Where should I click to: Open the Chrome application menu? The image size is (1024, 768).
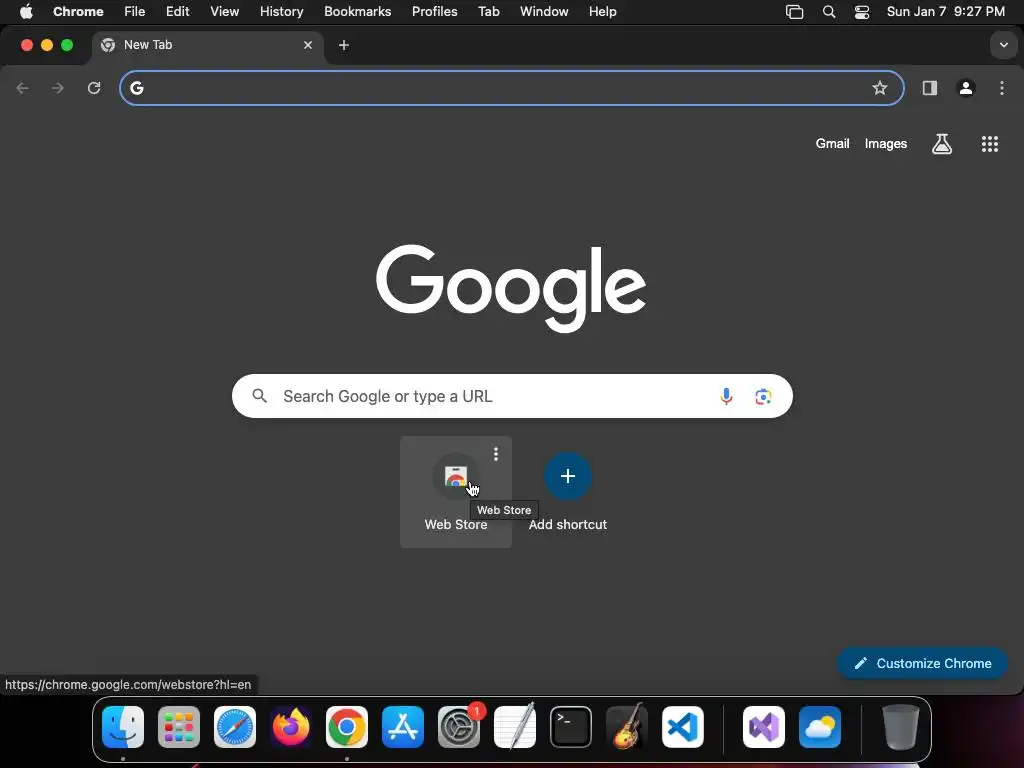pyautogui.click(x=78, y=12)
